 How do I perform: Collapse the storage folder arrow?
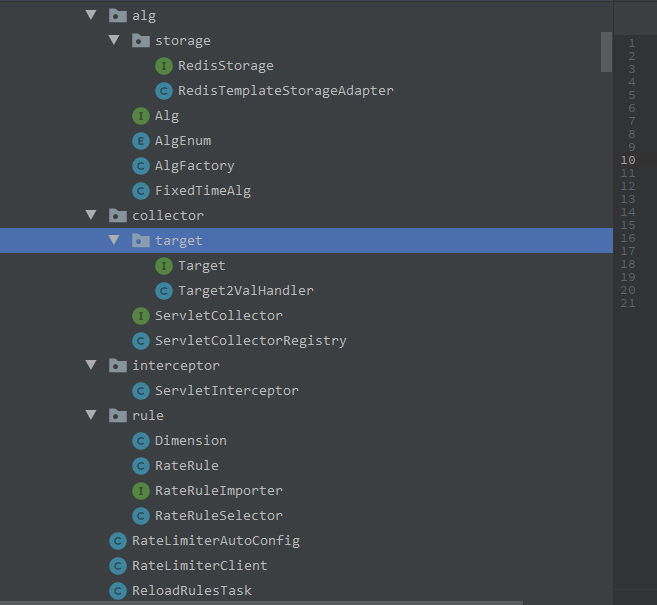coord(114,40)
